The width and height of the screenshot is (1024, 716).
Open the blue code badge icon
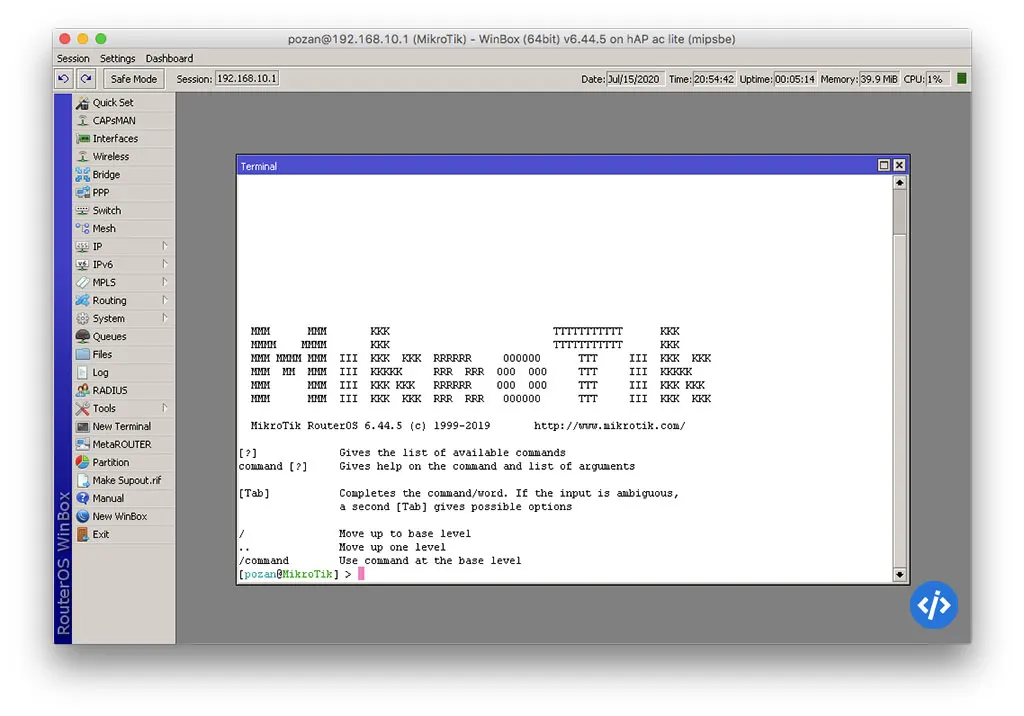click(934, 605)
